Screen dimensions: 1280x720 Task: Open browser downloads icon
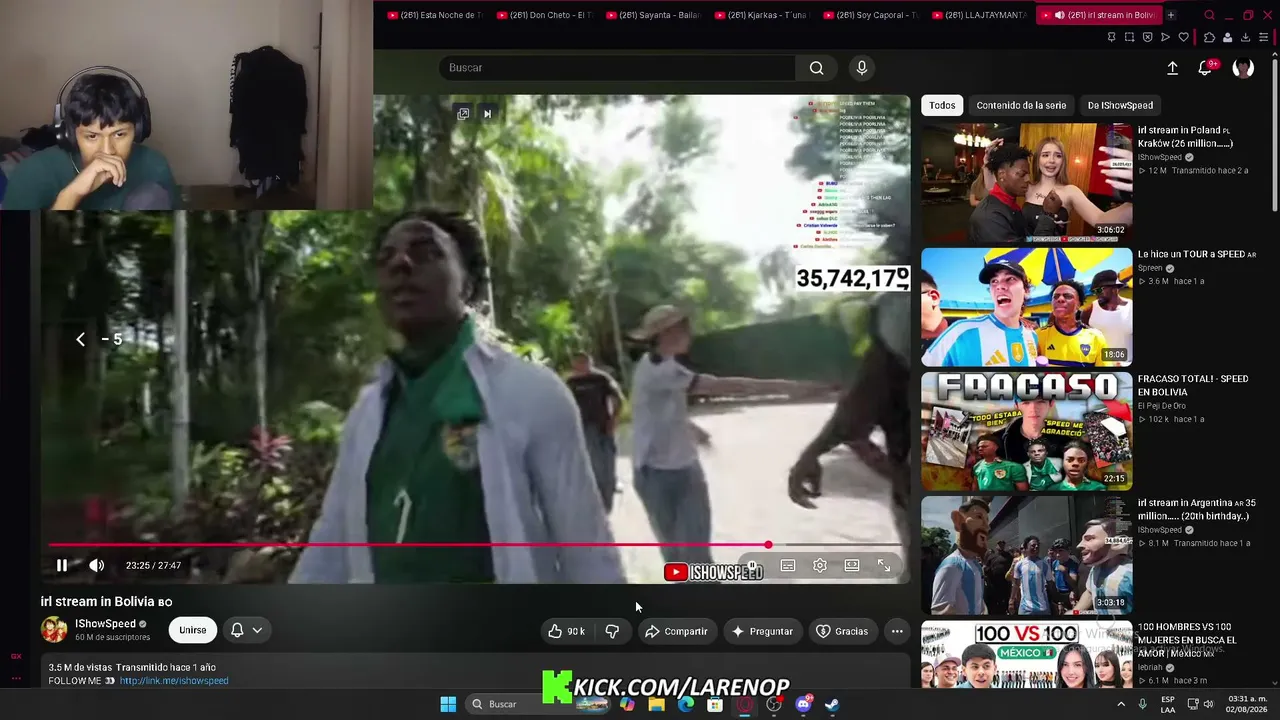1245,37
